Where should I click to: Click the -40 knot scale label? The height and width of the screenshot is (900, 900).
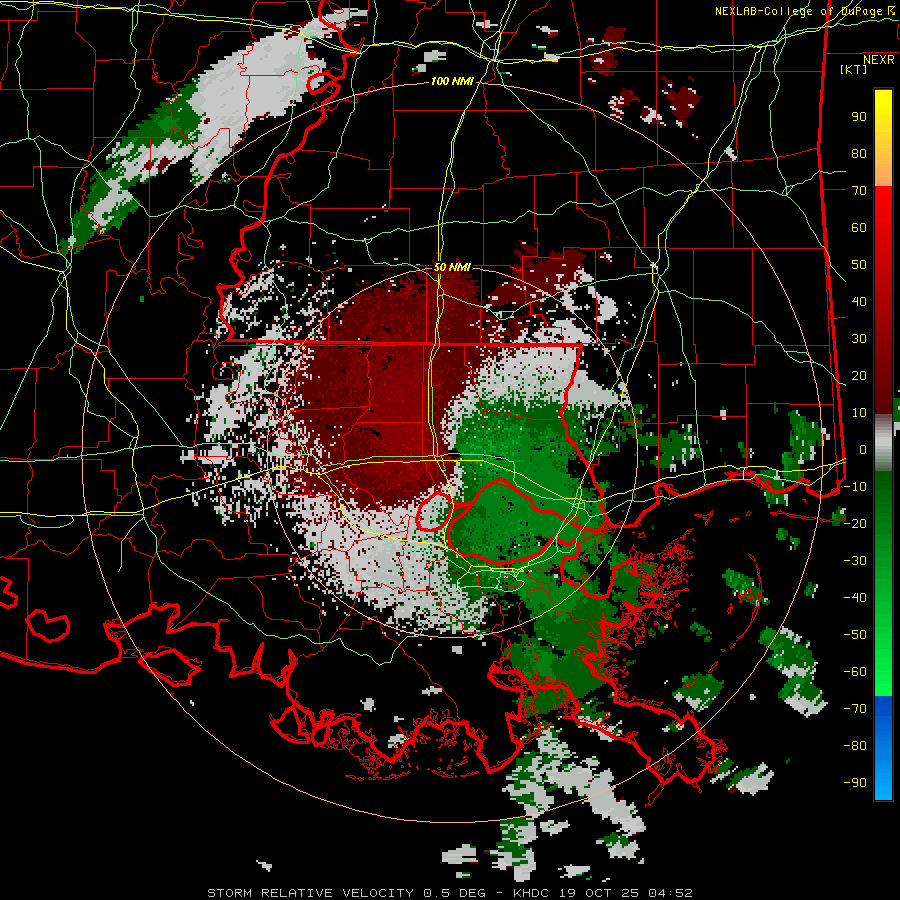855,598
